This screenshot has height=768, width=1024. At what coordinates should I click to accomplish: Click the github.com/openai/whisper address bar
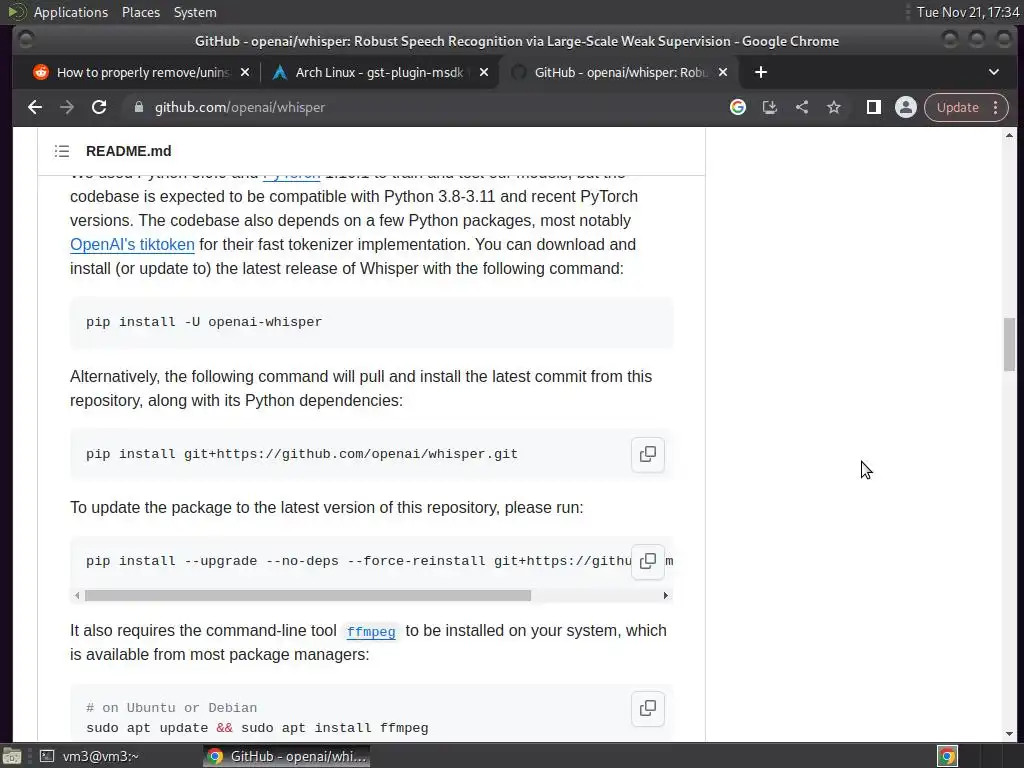click(x=239, y=107)
